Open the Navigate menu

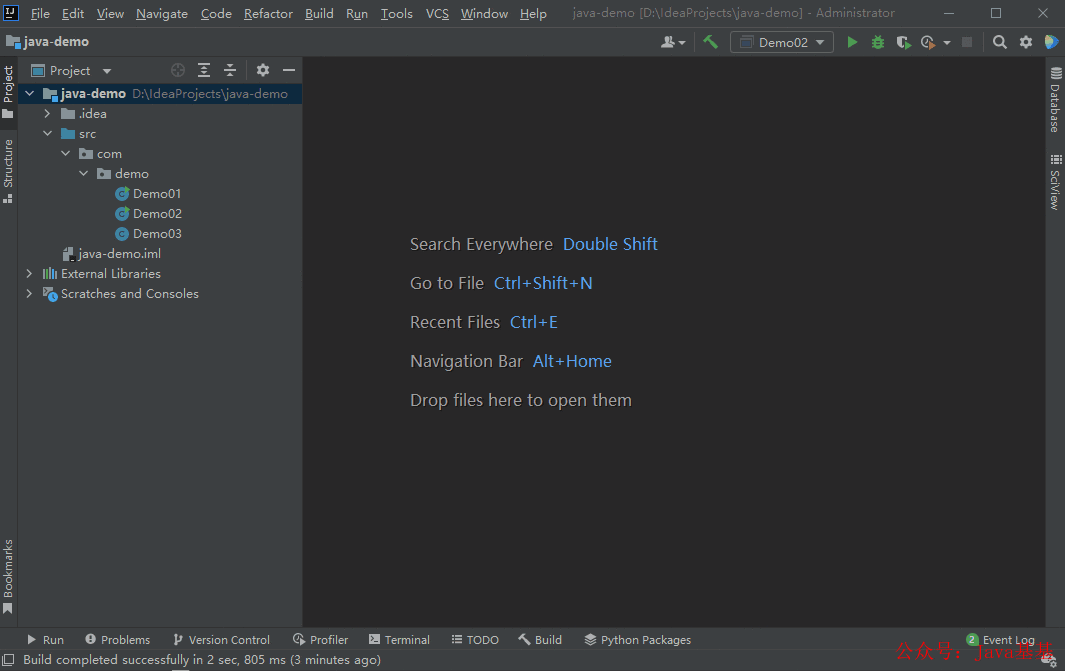point(162,14)
